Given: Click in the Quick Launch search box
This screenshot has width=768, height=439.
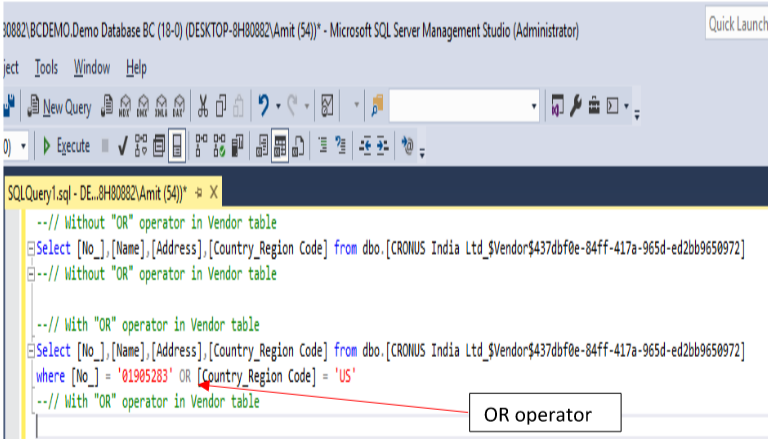Looking at the screenshot, I should [737, 23].
